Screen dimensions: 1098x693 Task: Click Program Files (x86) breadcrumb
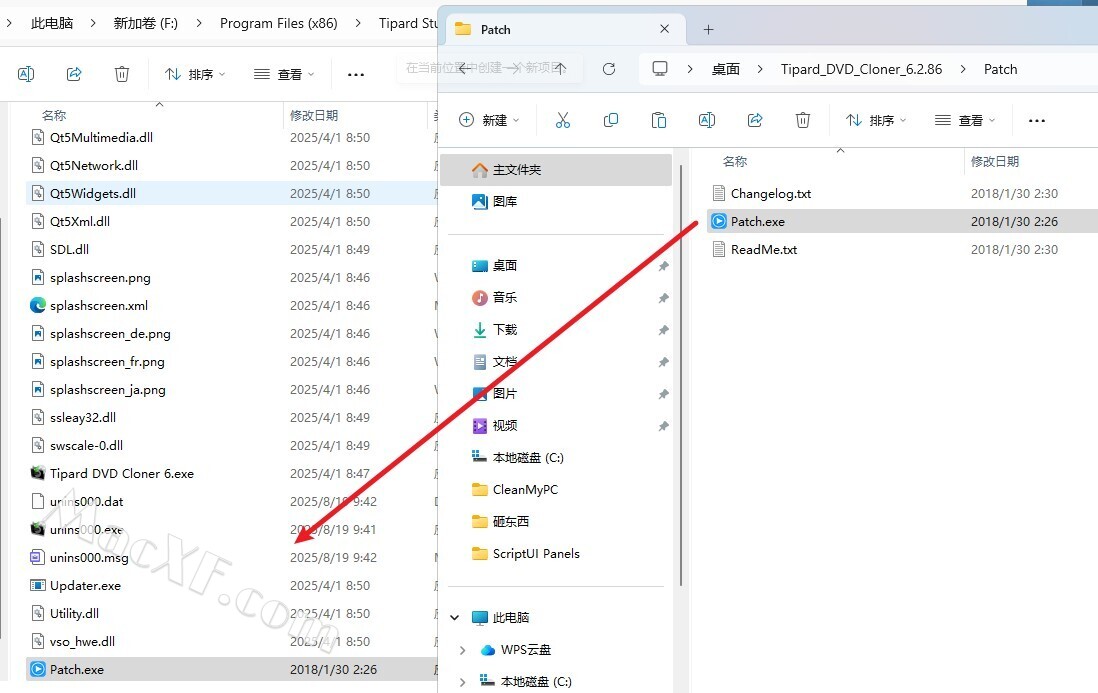(279, 23)
